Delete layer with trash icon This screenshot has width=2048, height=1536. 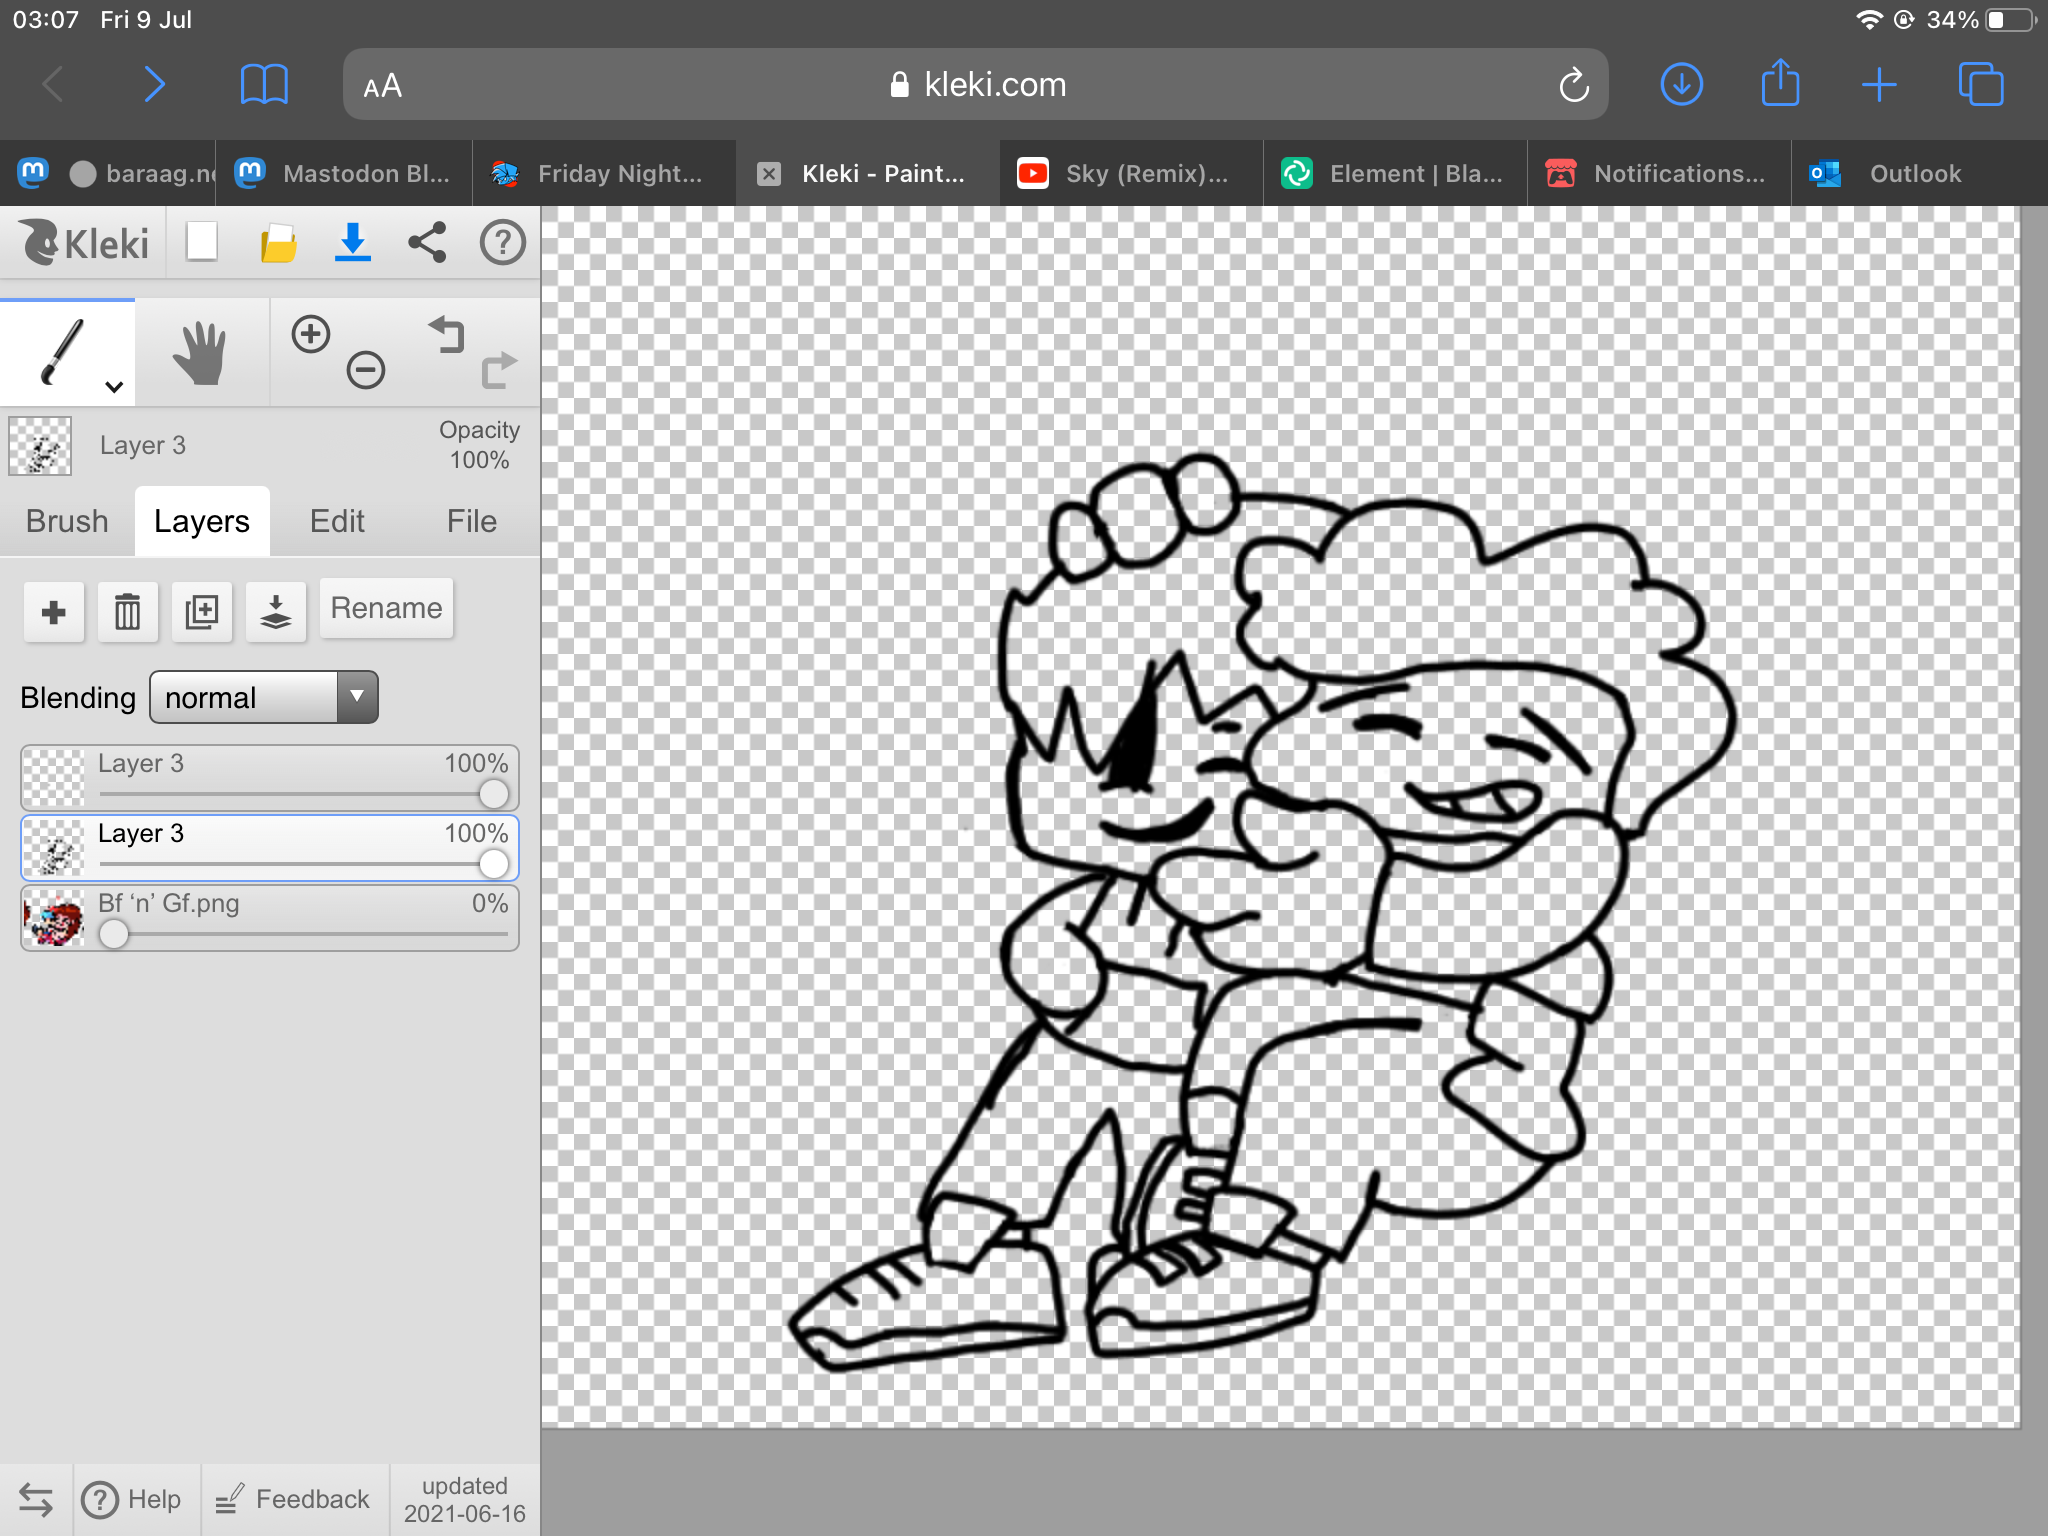(x=127, y=611)
